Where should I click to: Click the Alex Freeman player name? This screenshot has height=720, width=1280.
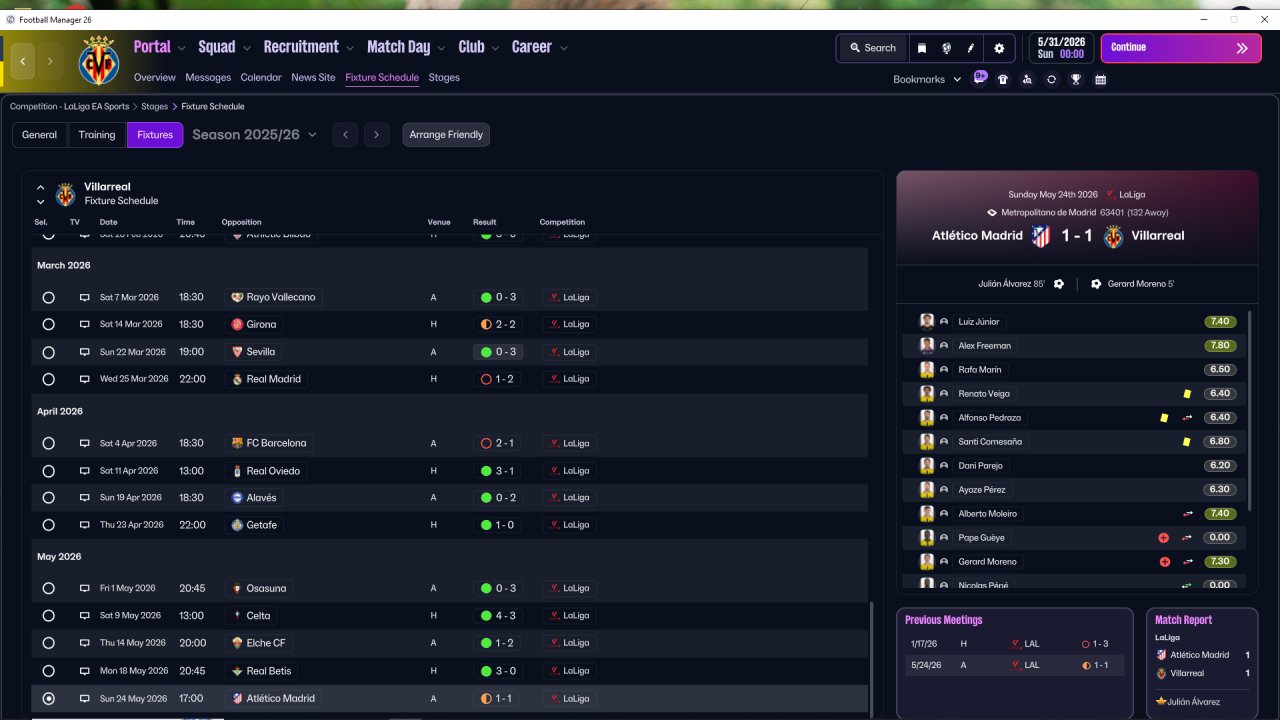(x=984, y=346)
